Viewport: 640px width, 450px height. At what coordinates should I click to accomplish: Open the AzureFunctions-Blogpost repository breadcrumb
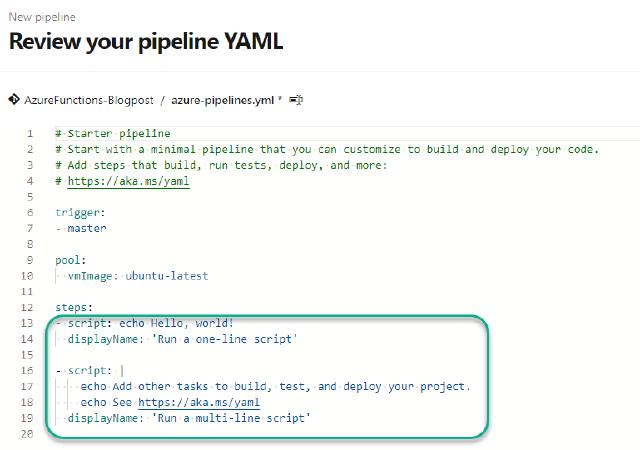tap(86, 100)
